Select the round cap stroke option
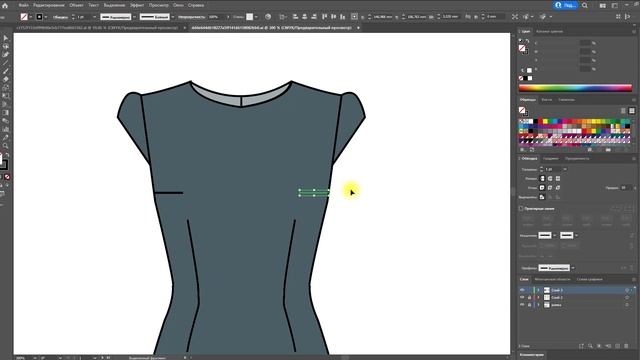 (x=550, y=178)
